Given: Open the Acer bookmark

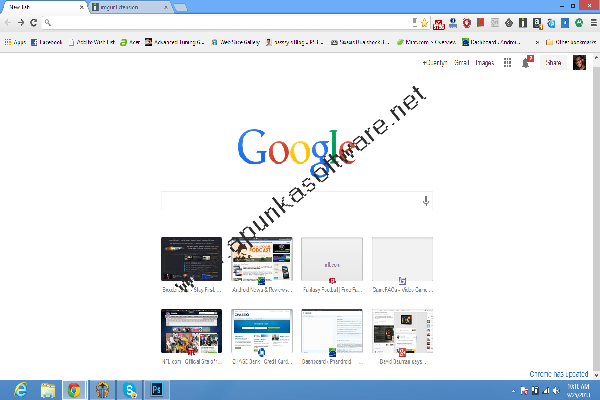Looking at the screenshot, I should (130, 42).
